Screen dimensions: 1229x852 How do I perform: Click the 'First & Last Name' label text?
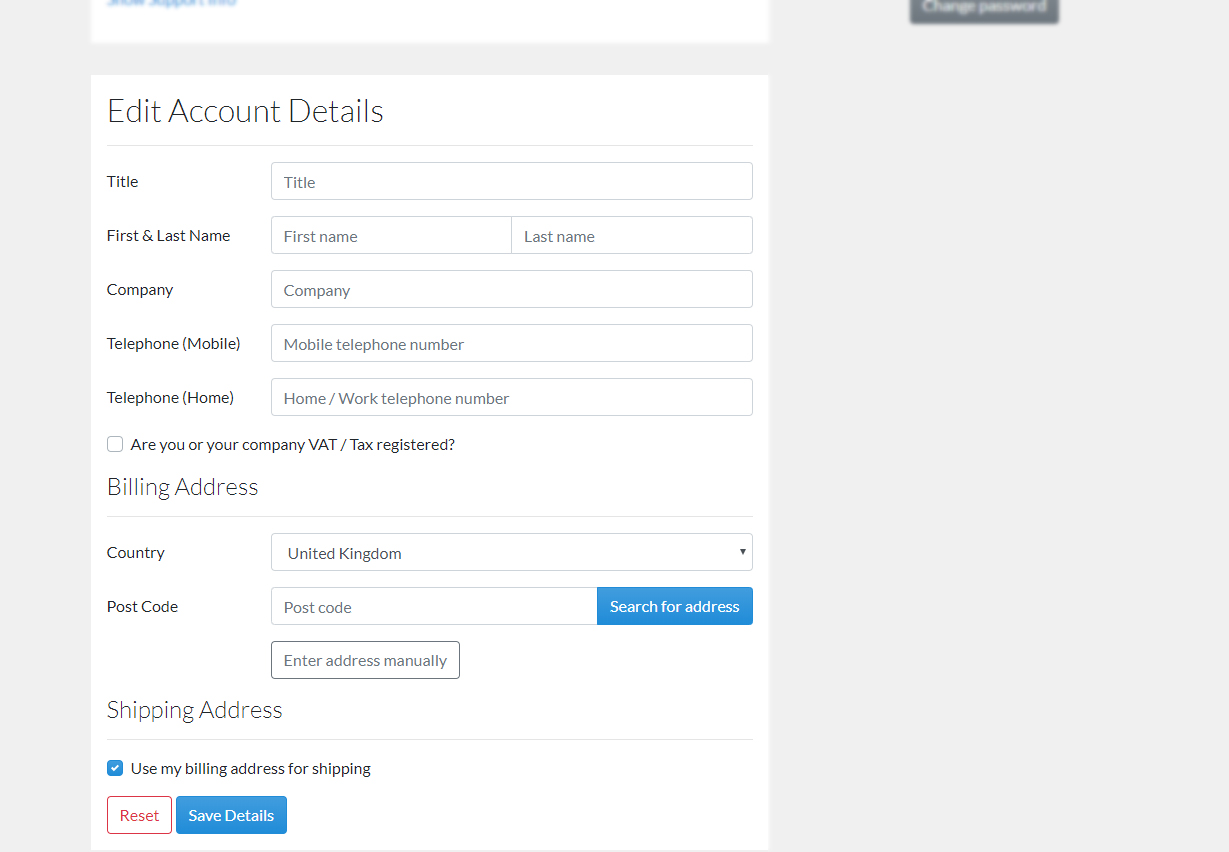(x=168, y=236)
